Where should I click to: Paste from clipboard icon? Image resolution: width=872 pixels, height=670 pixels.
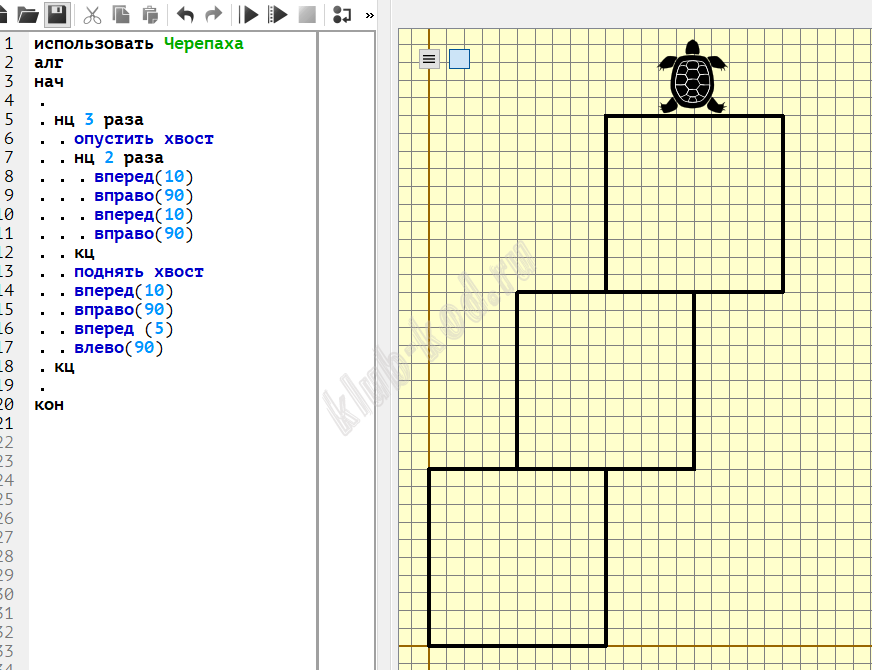tap(150, 15)
